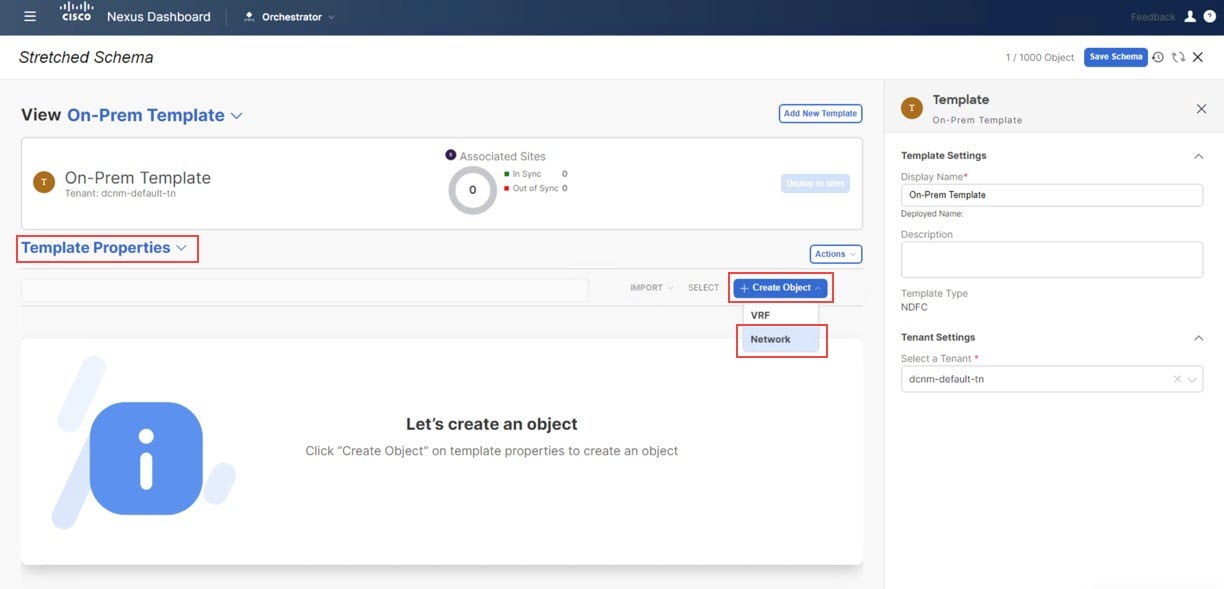This screenshot has width=1224, height=589.
Task: Open the Orchestrator service switcher
Action: point(289,17)
